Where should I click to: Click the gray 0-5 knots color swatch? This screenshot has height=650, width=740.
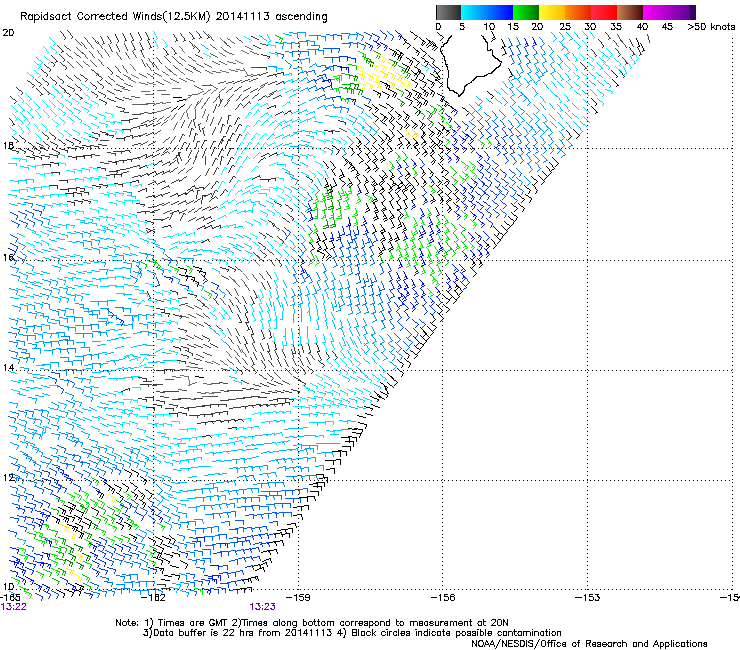[x=448, y=12]
